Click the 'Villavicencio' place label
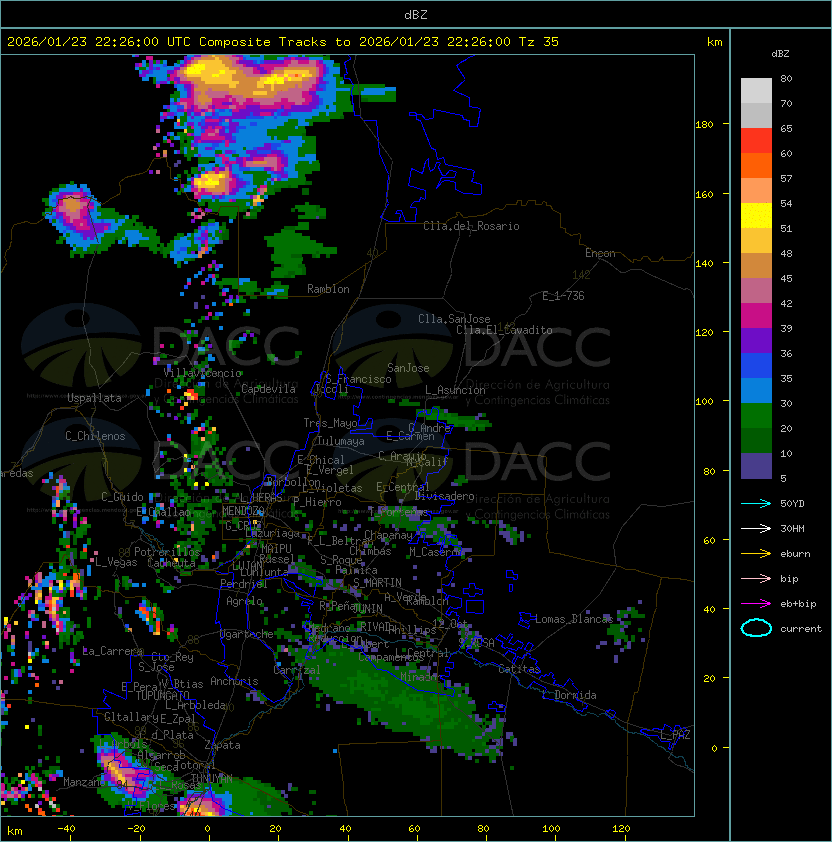Image resolution: width=832 pixels, height=842 pixels. point(203,373)
